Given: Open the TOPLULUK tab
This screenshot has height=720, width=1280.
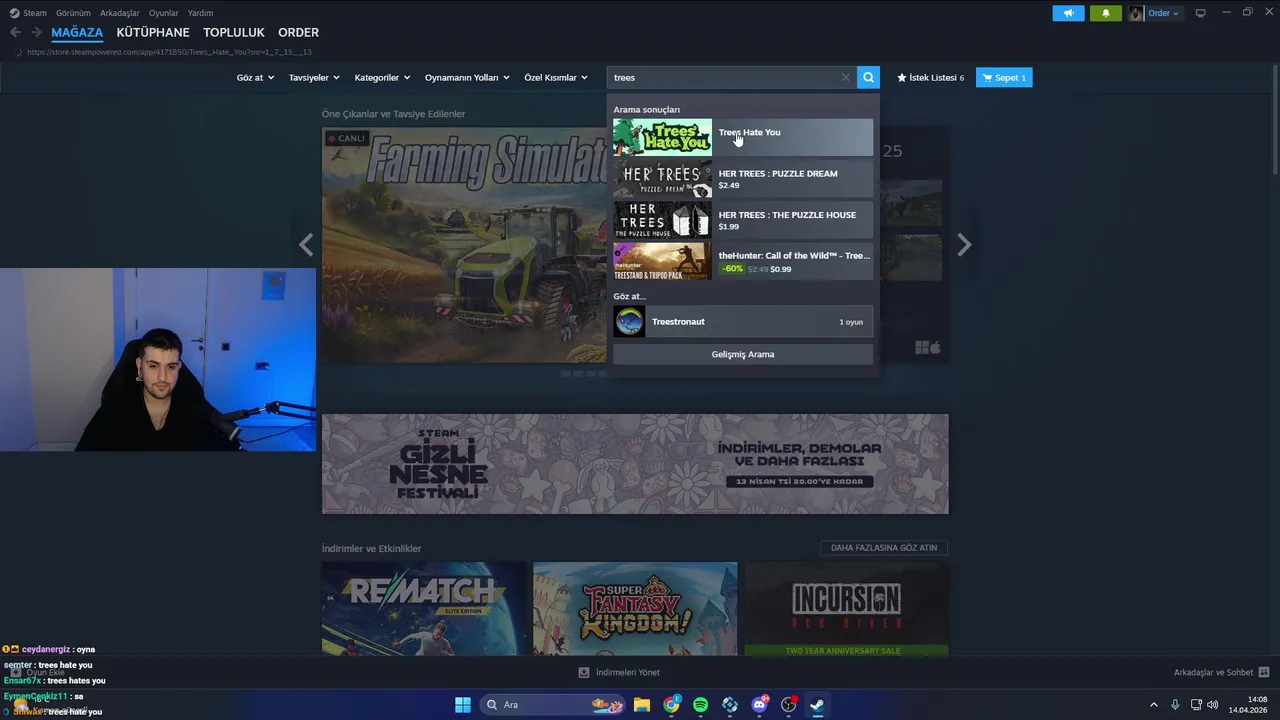Looking at the screenshot, I should (234, 32).
